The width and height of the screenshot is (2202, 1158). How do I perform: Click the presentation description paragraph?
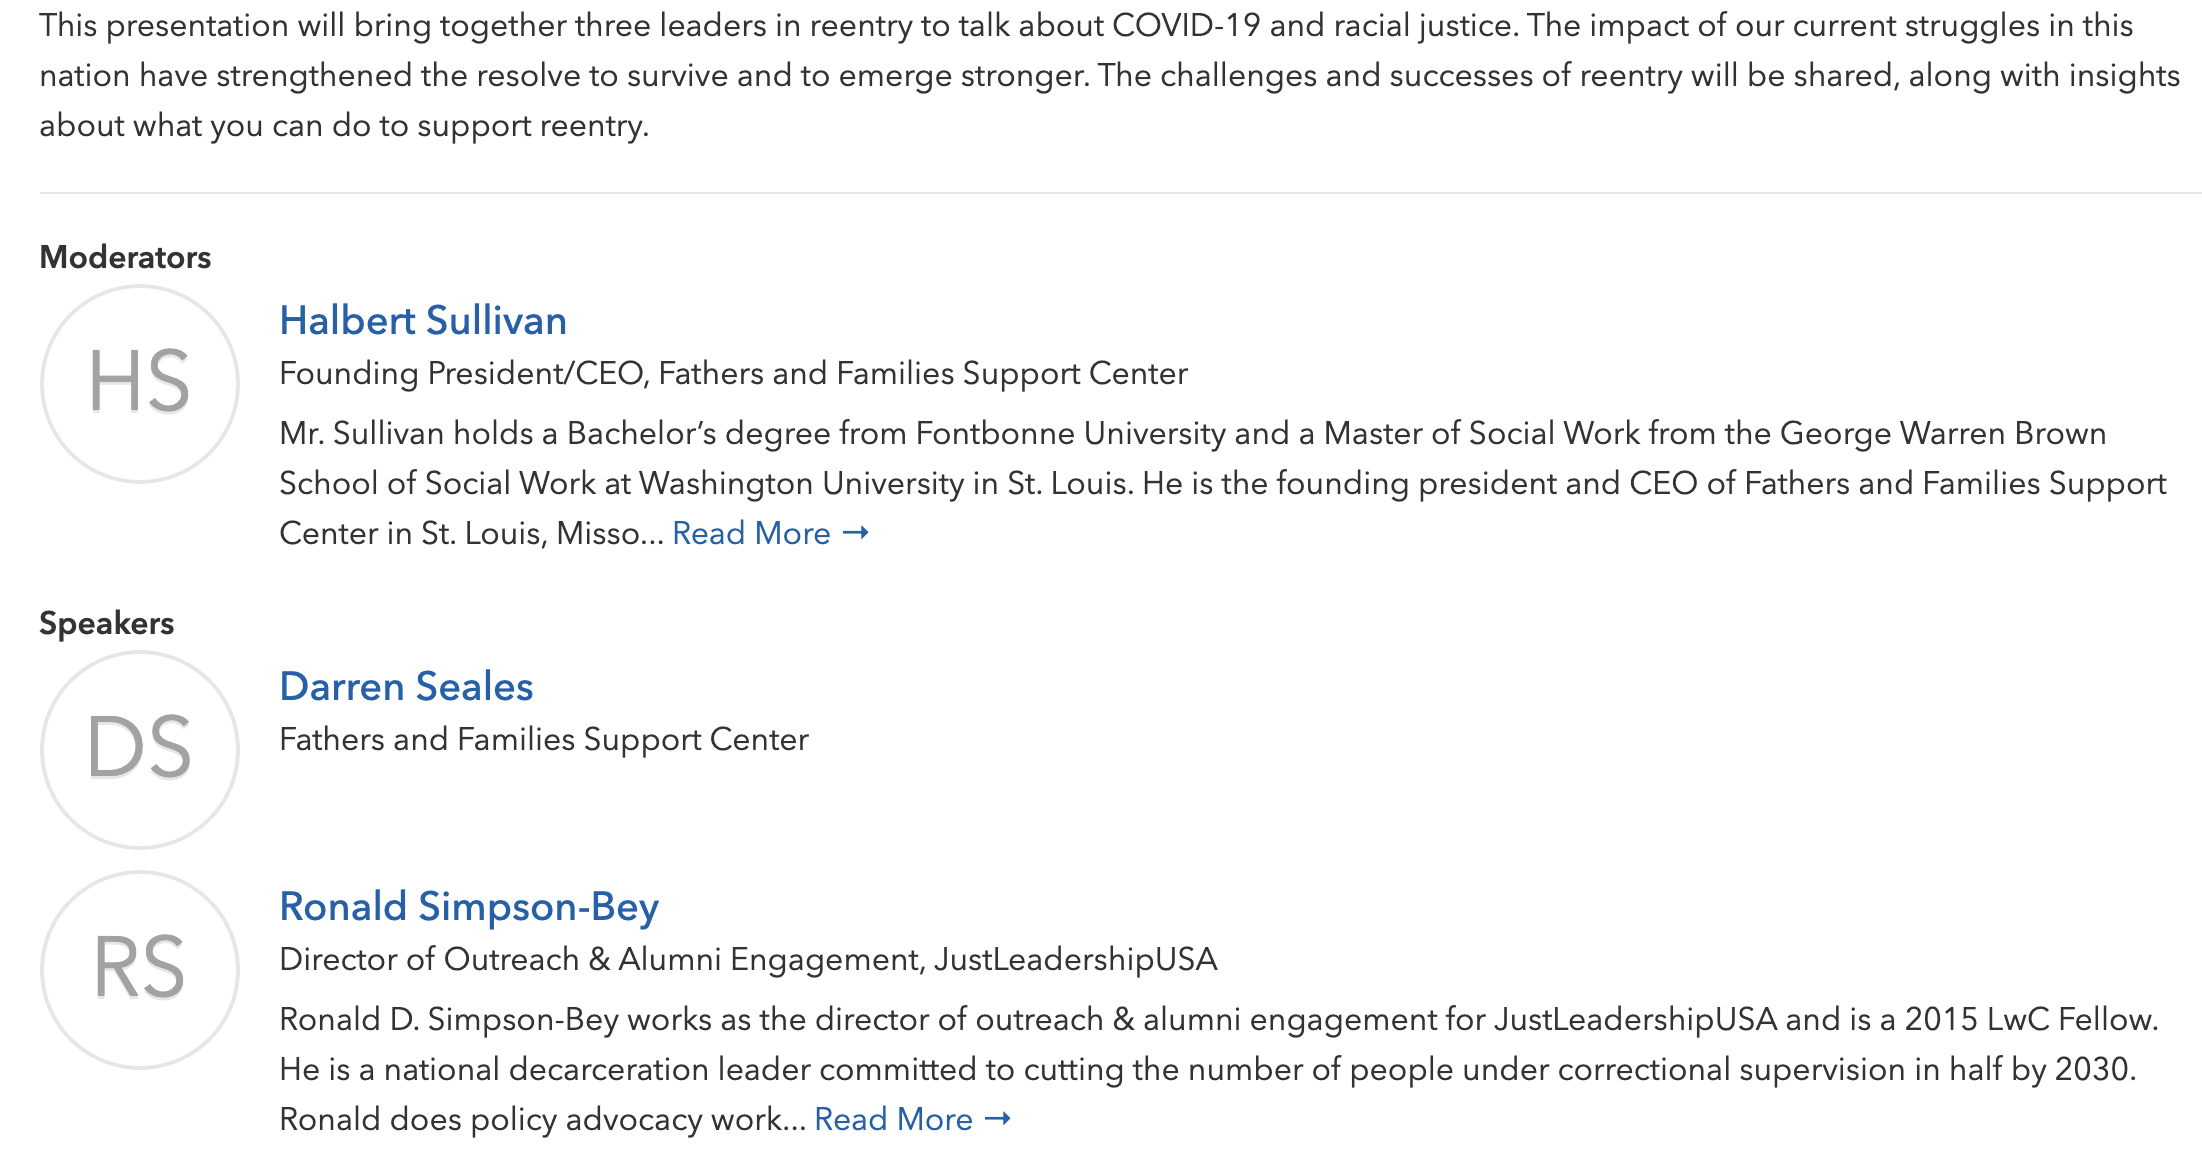click(x=1110, y=76)
